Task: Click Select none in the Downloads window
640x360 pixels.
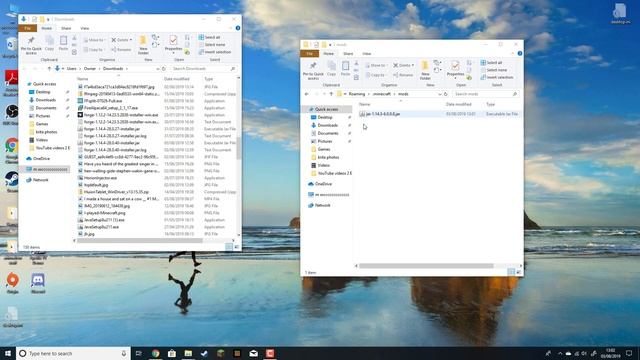Action: [211, 44]
